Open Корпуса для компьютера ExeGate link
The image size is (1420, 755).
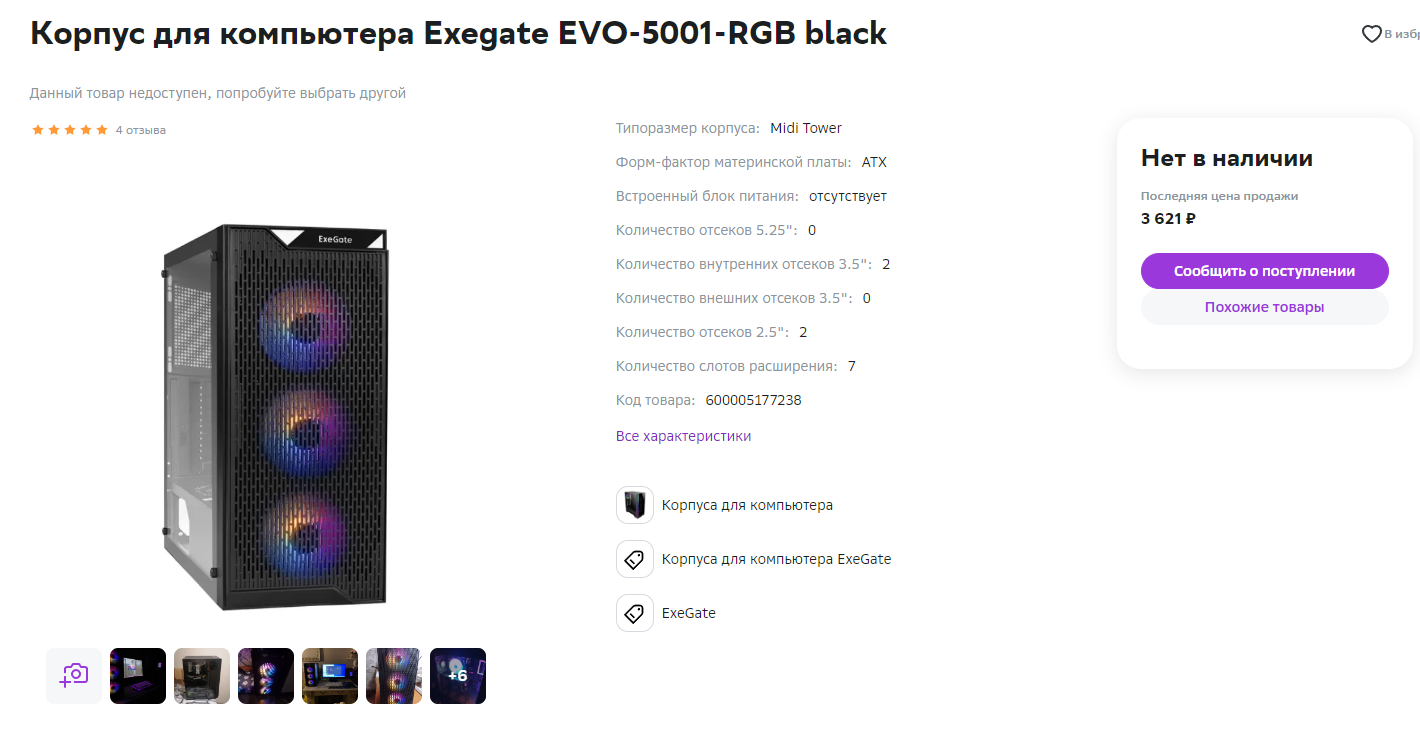pyautogui.click(x=776, y=559)
